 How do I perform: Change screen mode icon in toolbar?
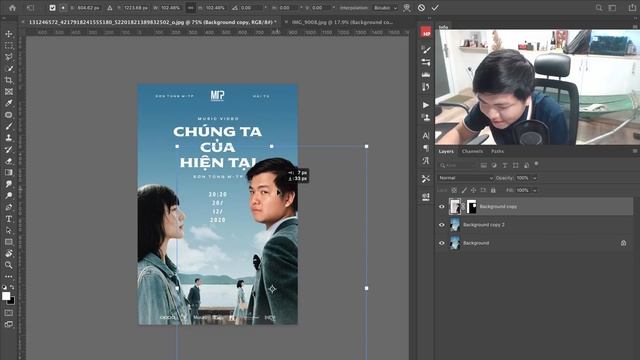9,325
